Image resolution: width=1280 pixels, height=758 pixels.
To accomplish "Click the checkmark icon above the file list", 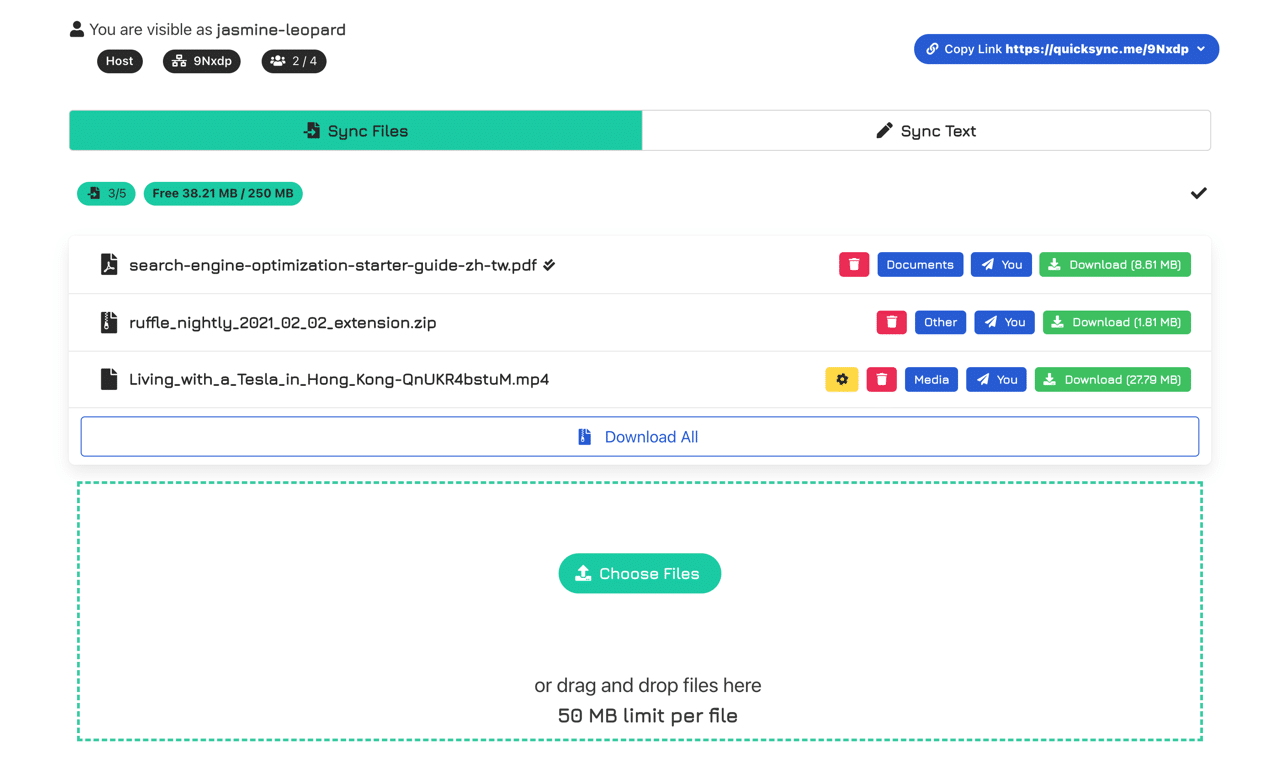I will point(1198,193).
